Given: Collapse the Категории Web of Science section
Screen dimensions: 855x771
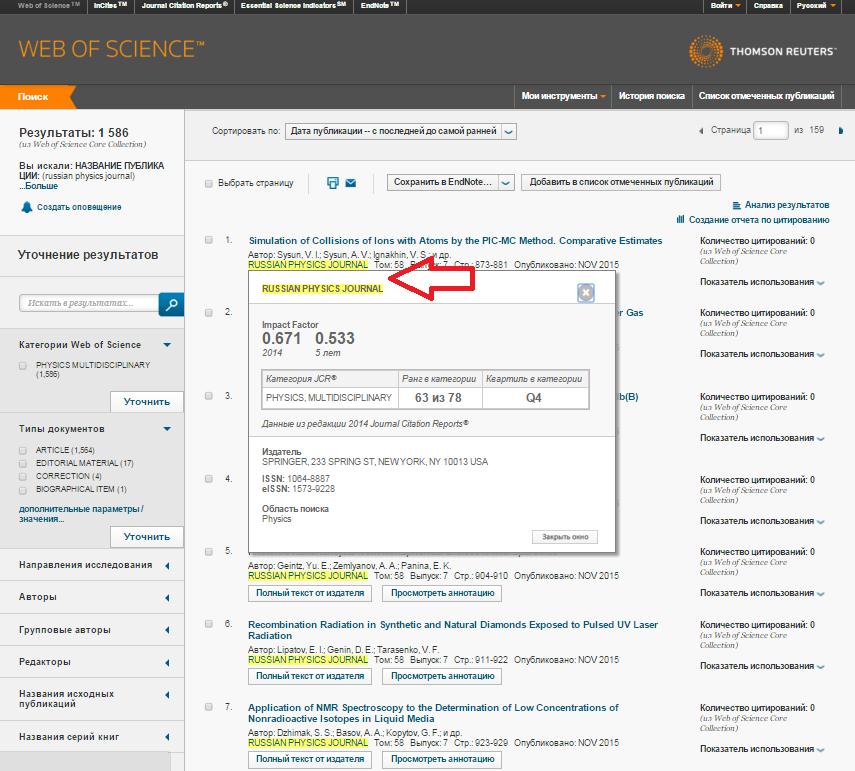Looking at the screenshot, I should click(x=167, y=345).
